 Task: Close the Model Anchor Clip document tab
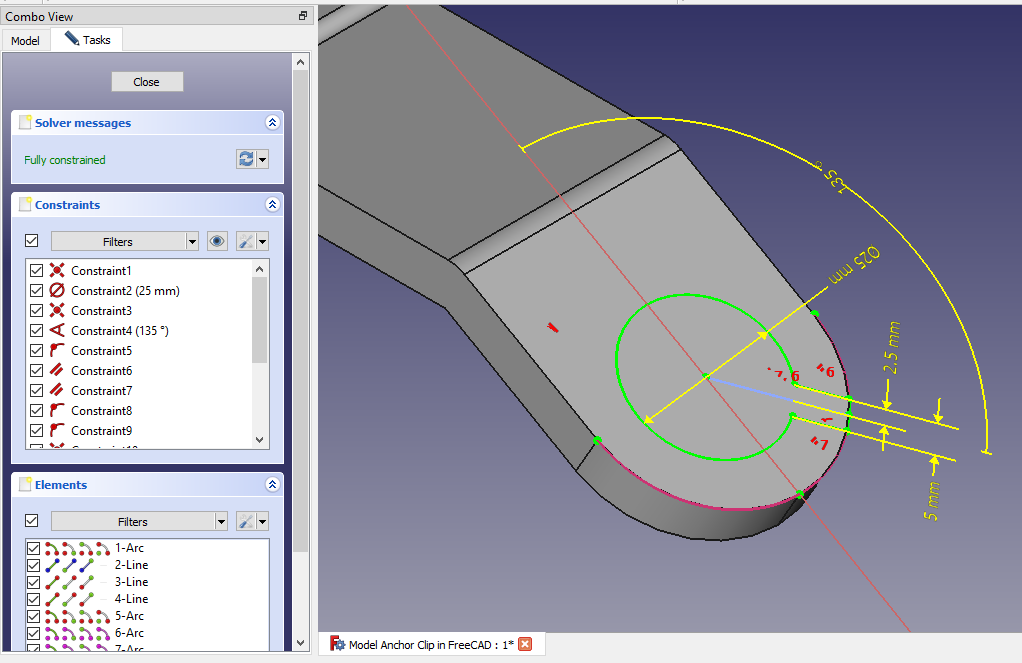coord(525,645)
